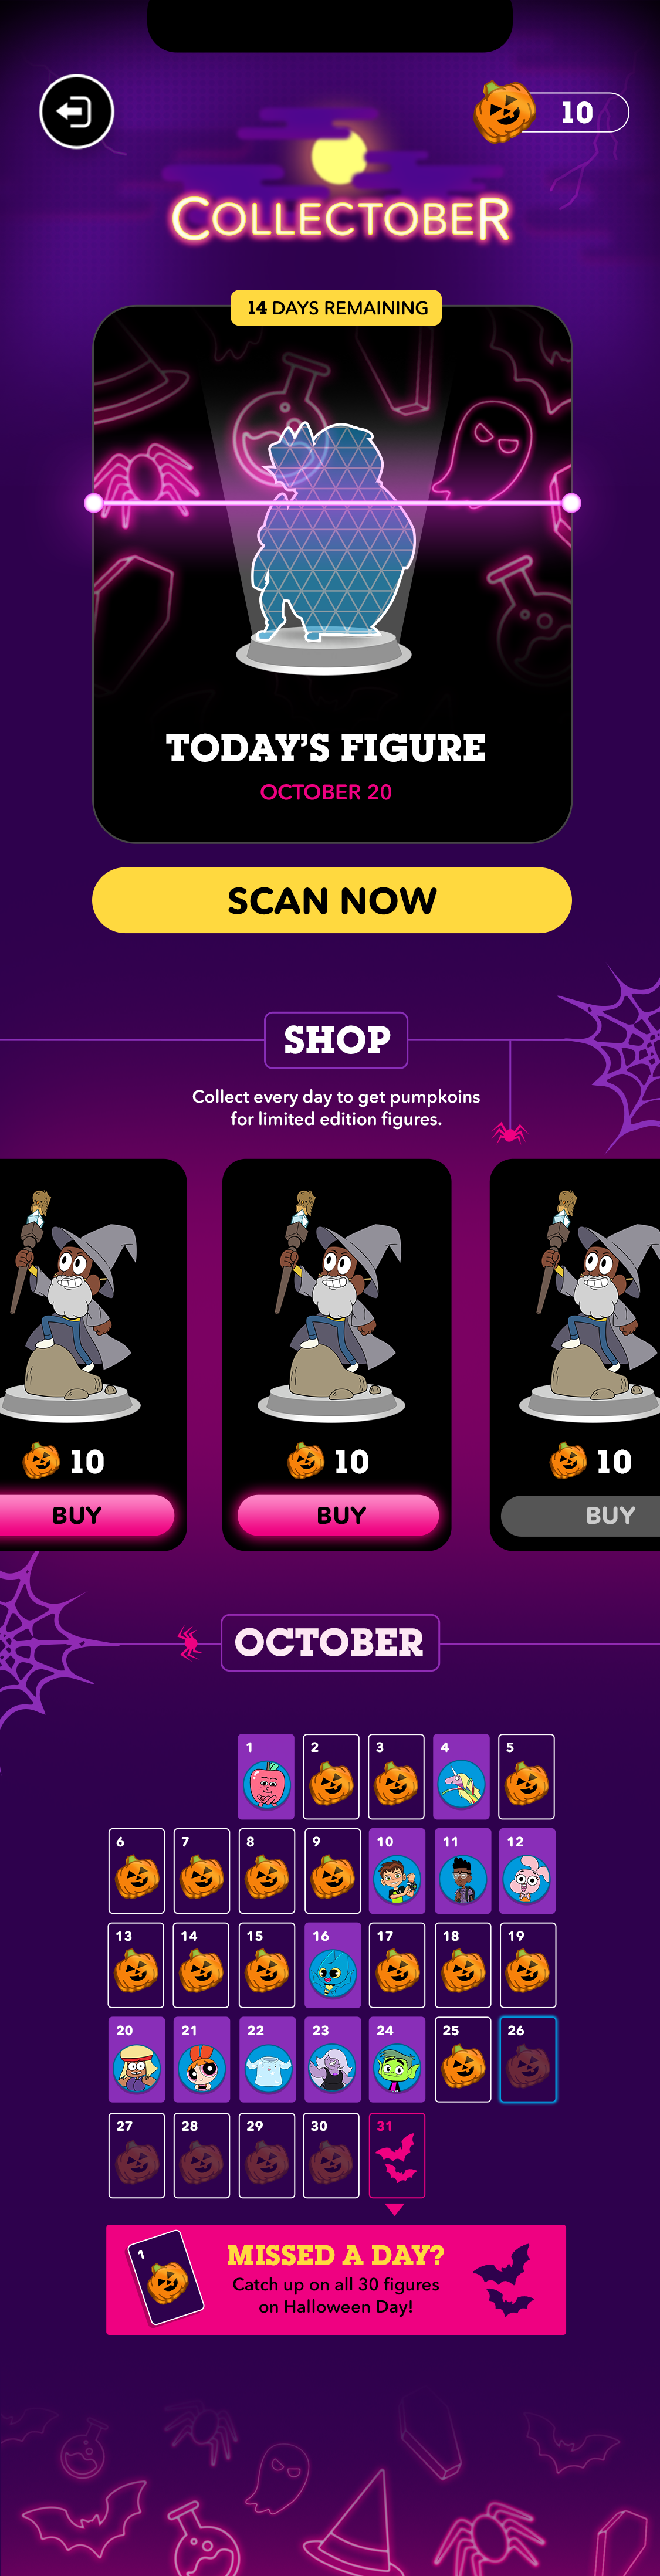Screen dimensions: 660x2576
Task: Click the Scan Now button
Action: [331, 900]
